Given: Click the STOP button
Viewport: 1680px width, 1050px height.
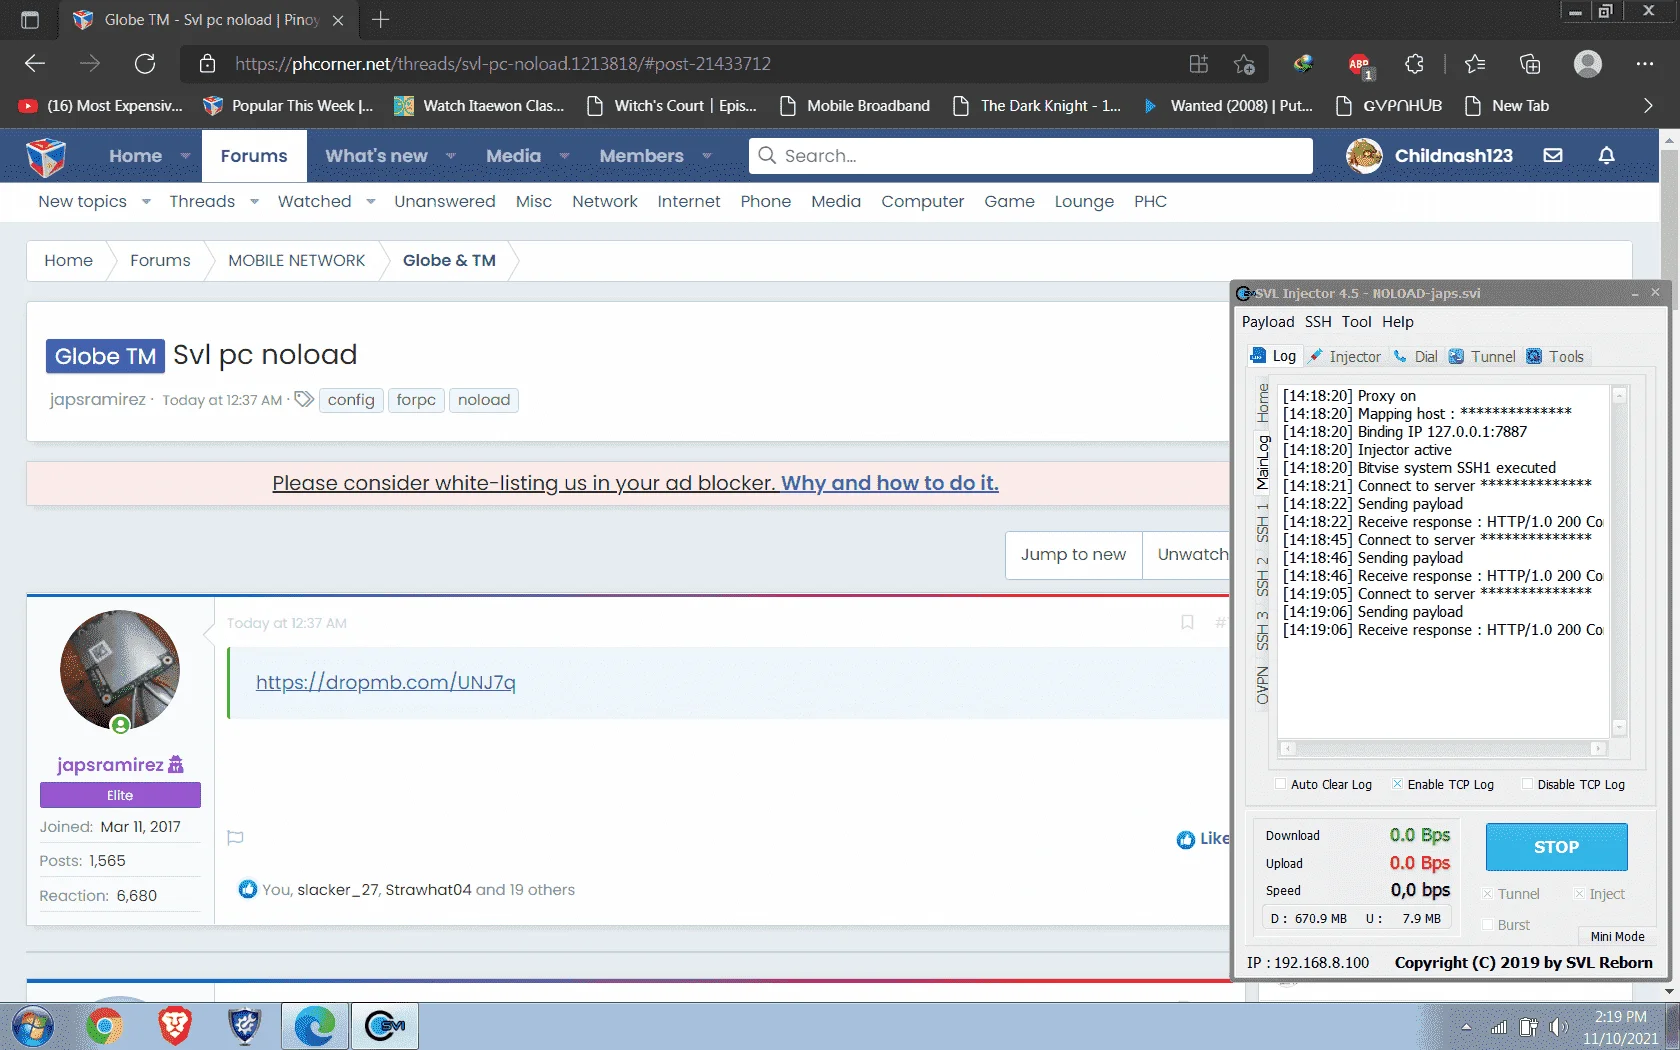Looking at the screenshot, I should [1556, 847].
